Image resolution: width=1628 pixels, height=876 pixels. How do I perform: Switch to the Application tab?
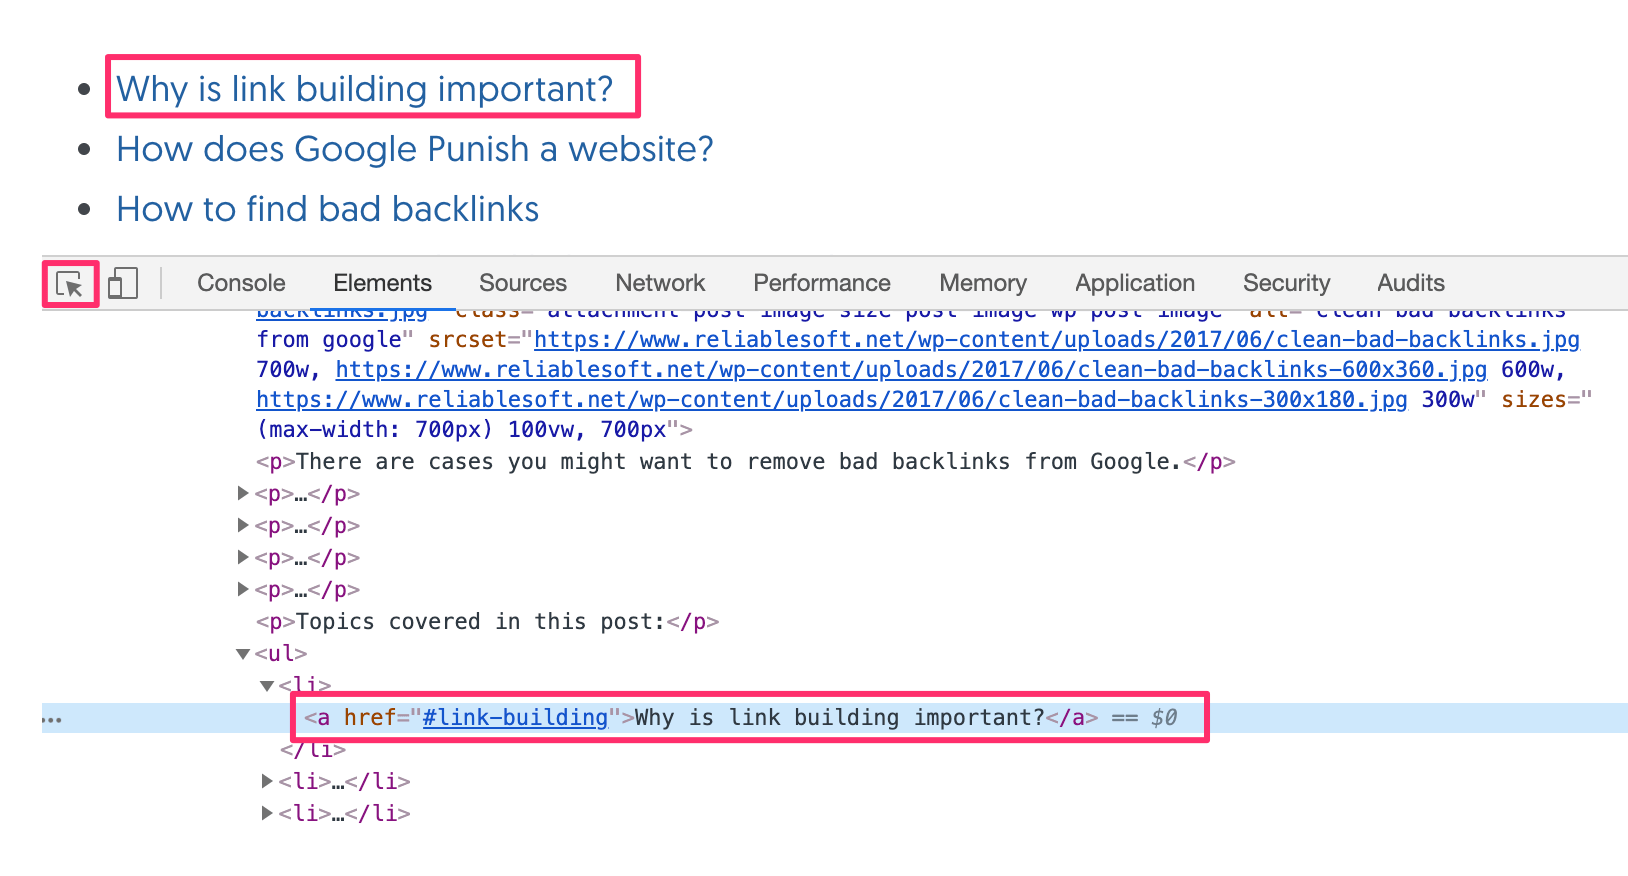(1134, 283)
